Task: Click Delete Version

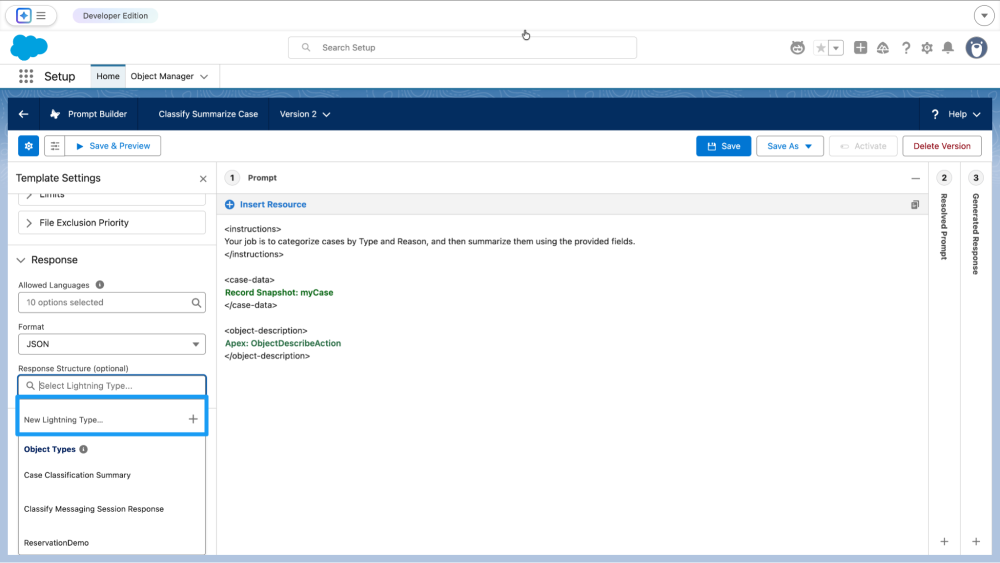Action: (941, 146)
